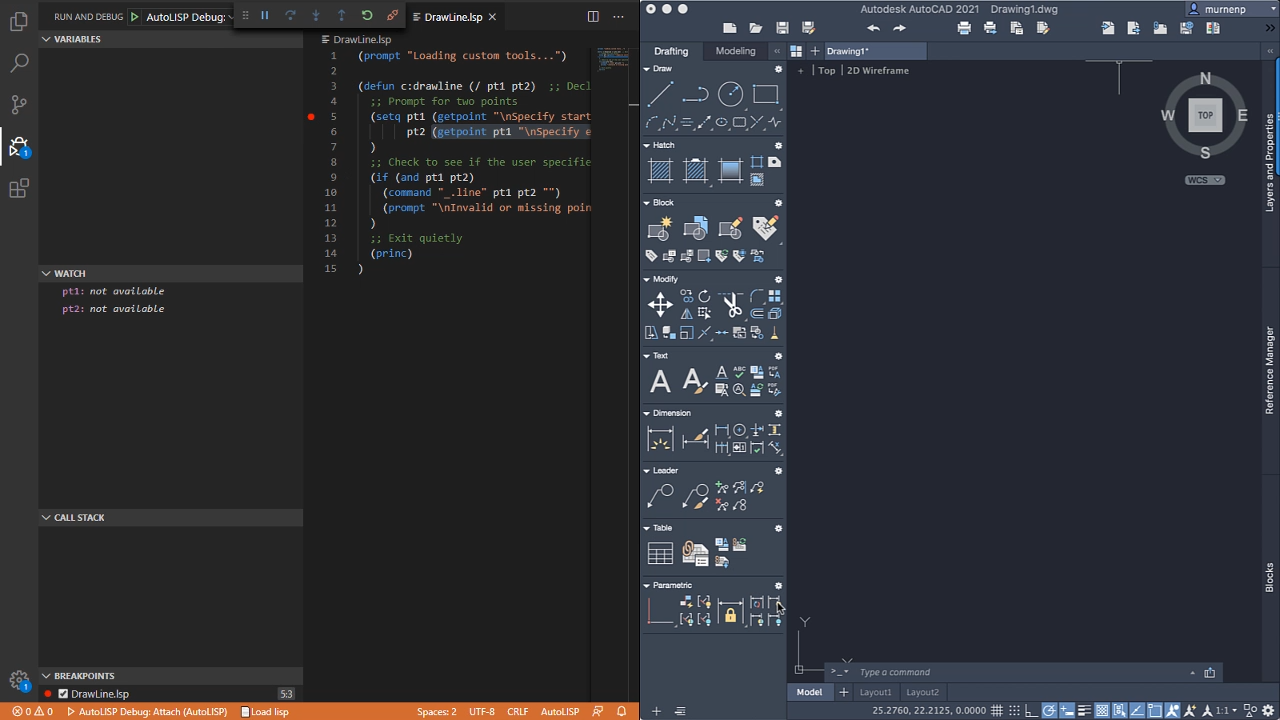Image resolution: width=1280 pixels, height=720 pixels.
Task: Choose the Move tool in Modify panel
Action: point(660,305)
